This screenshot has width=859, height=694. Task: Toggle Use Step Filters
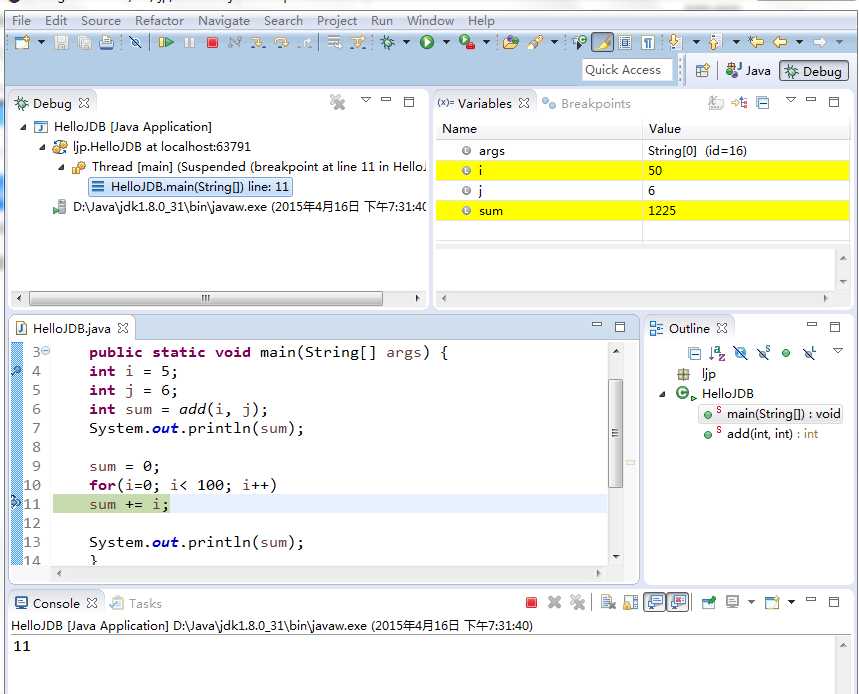click(x=358, y=42)
